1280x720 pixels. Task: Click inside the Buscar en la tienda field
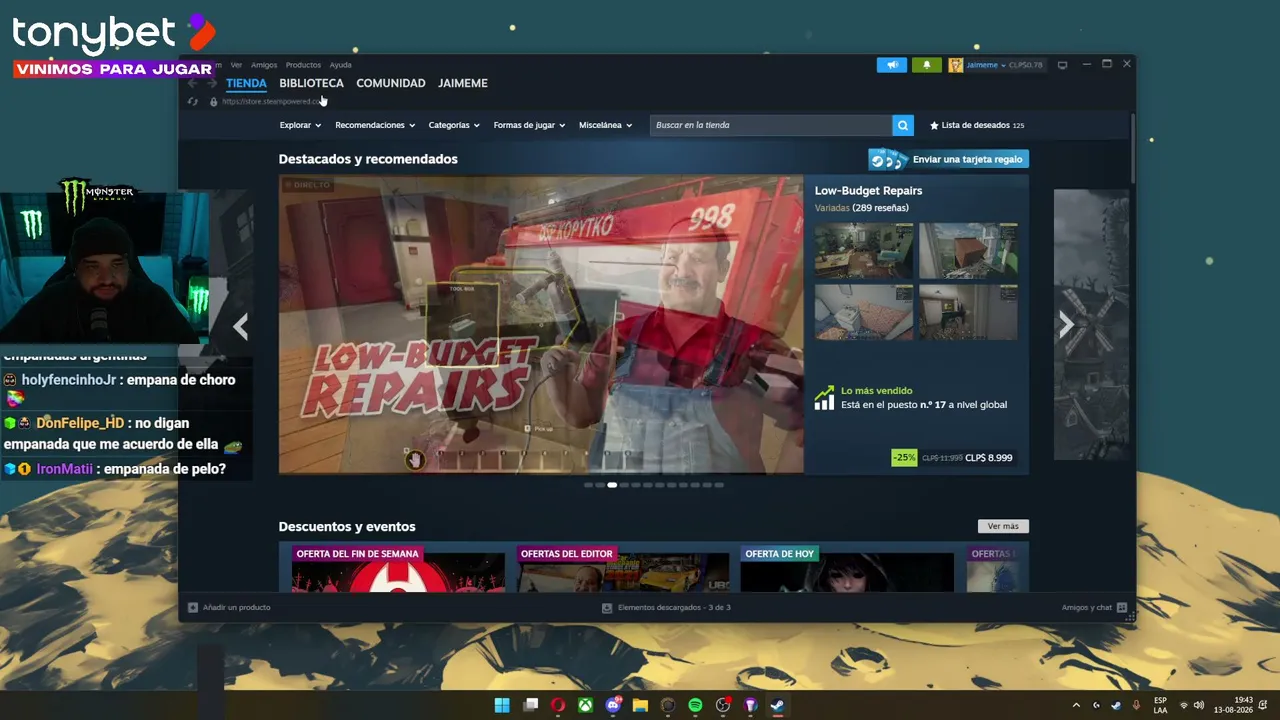(x=771, y=125)
